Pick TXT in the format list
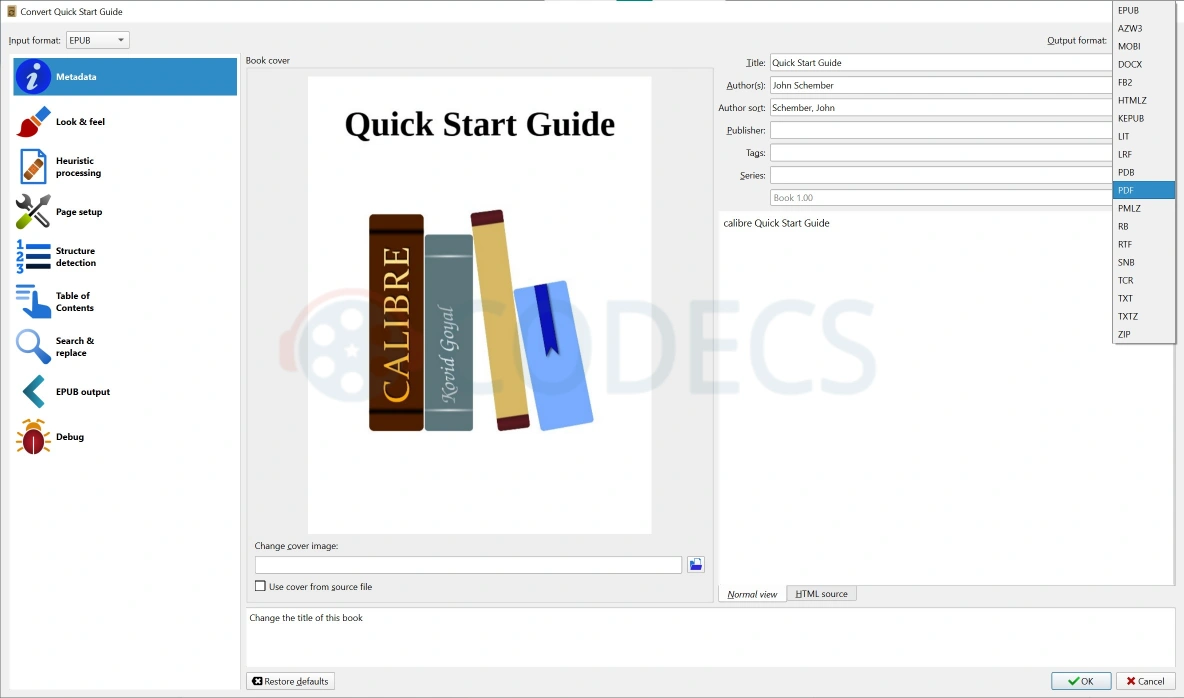1184x698 pixels. coord(1143,298)
